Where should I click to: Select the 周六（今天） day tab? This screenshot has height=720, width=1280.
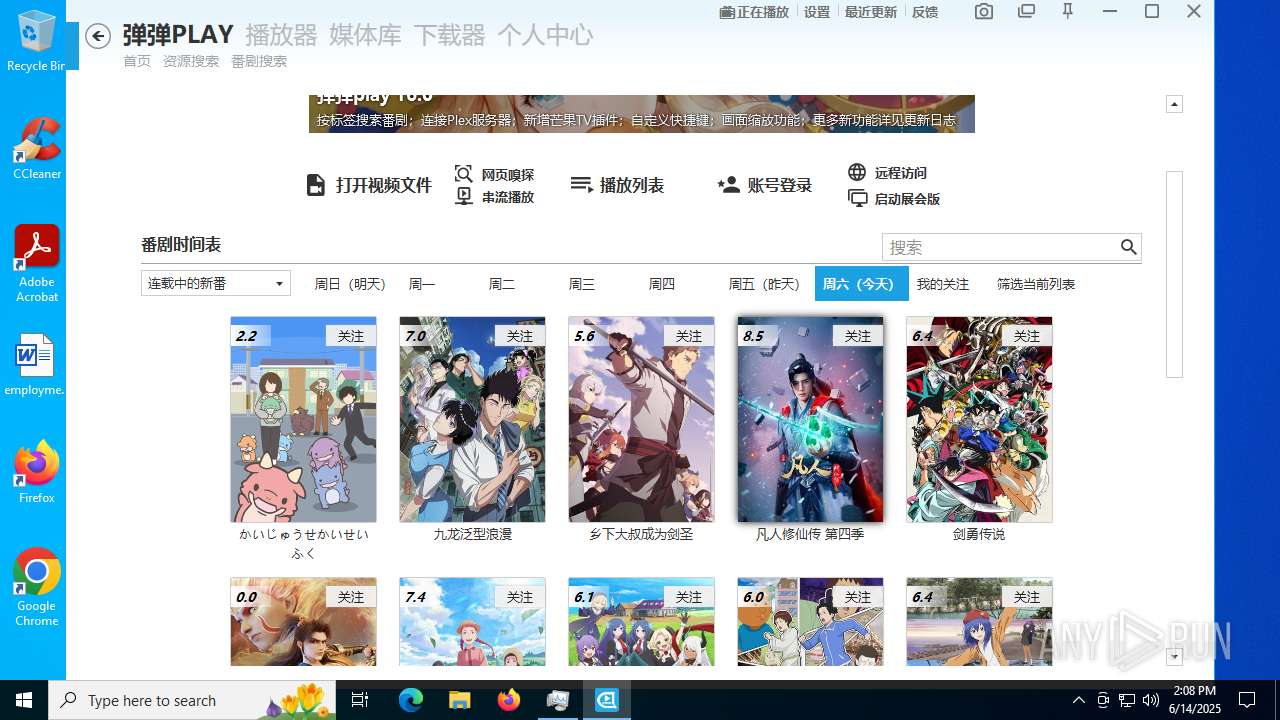(861, 284)
